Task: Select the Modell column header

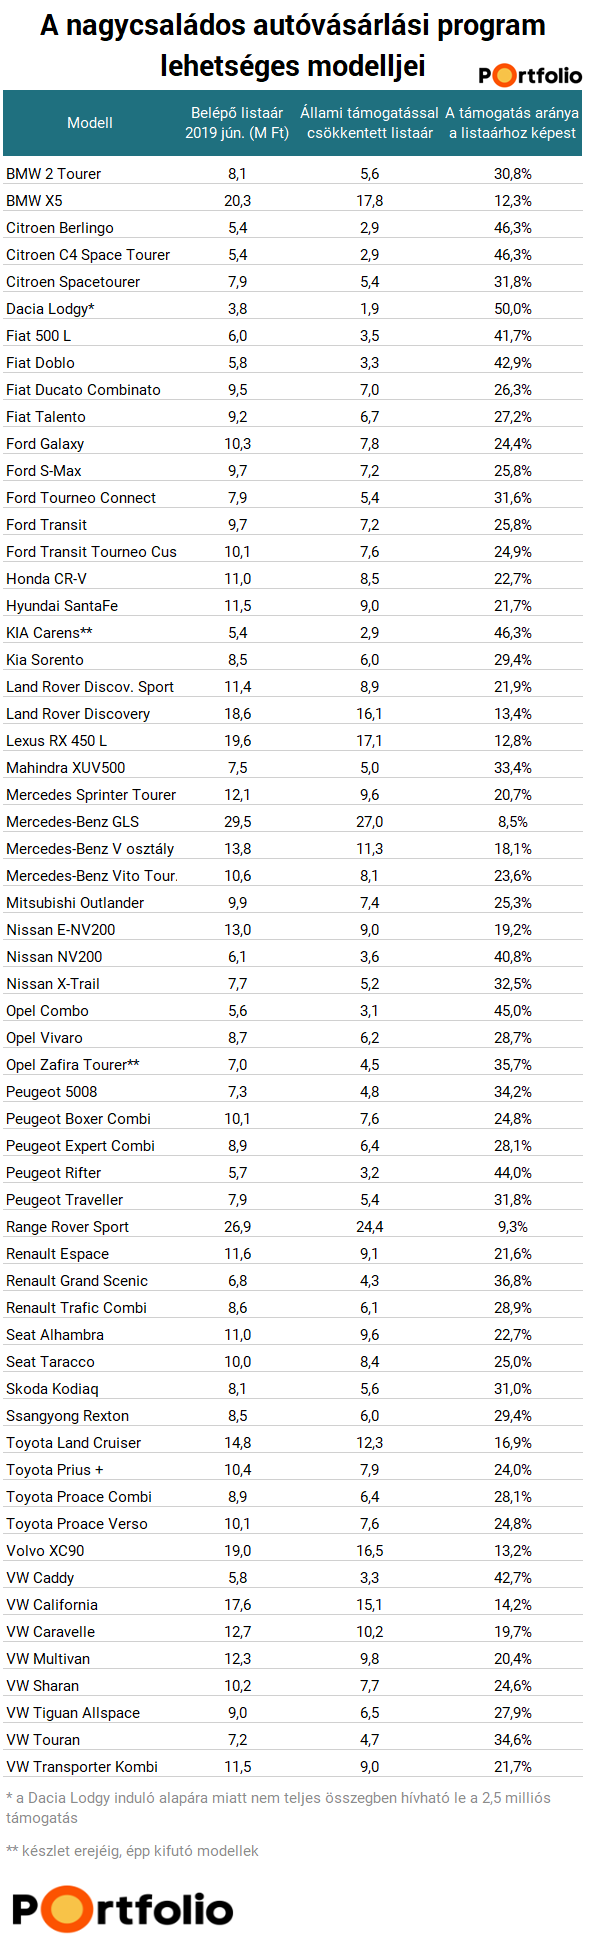Action: pyautogui.click(x=90, y=123)
